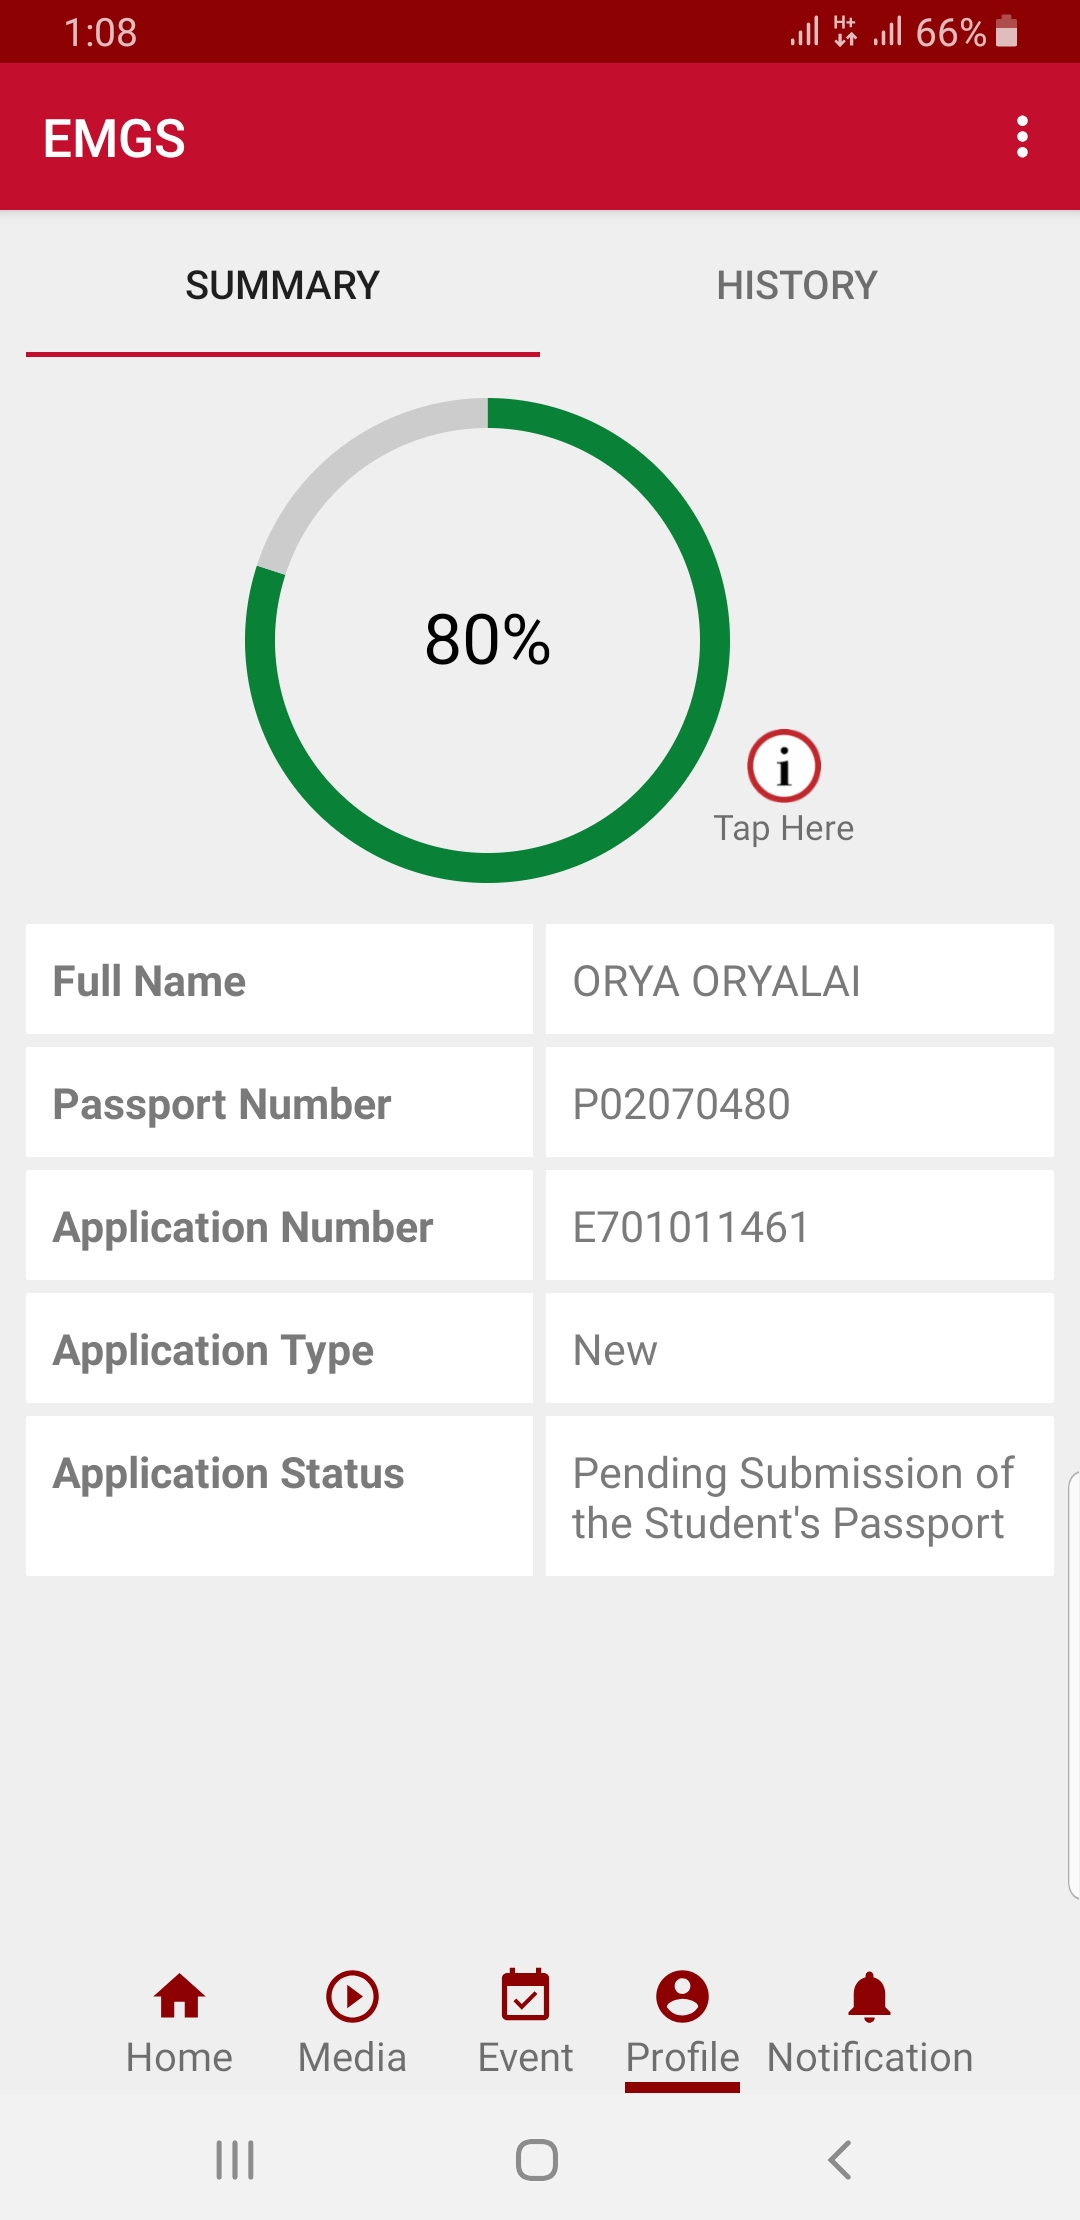1080x2220 pixels.
Task: Tap the full name ORYA ORYALAI
Action: (x=716, y=982)
